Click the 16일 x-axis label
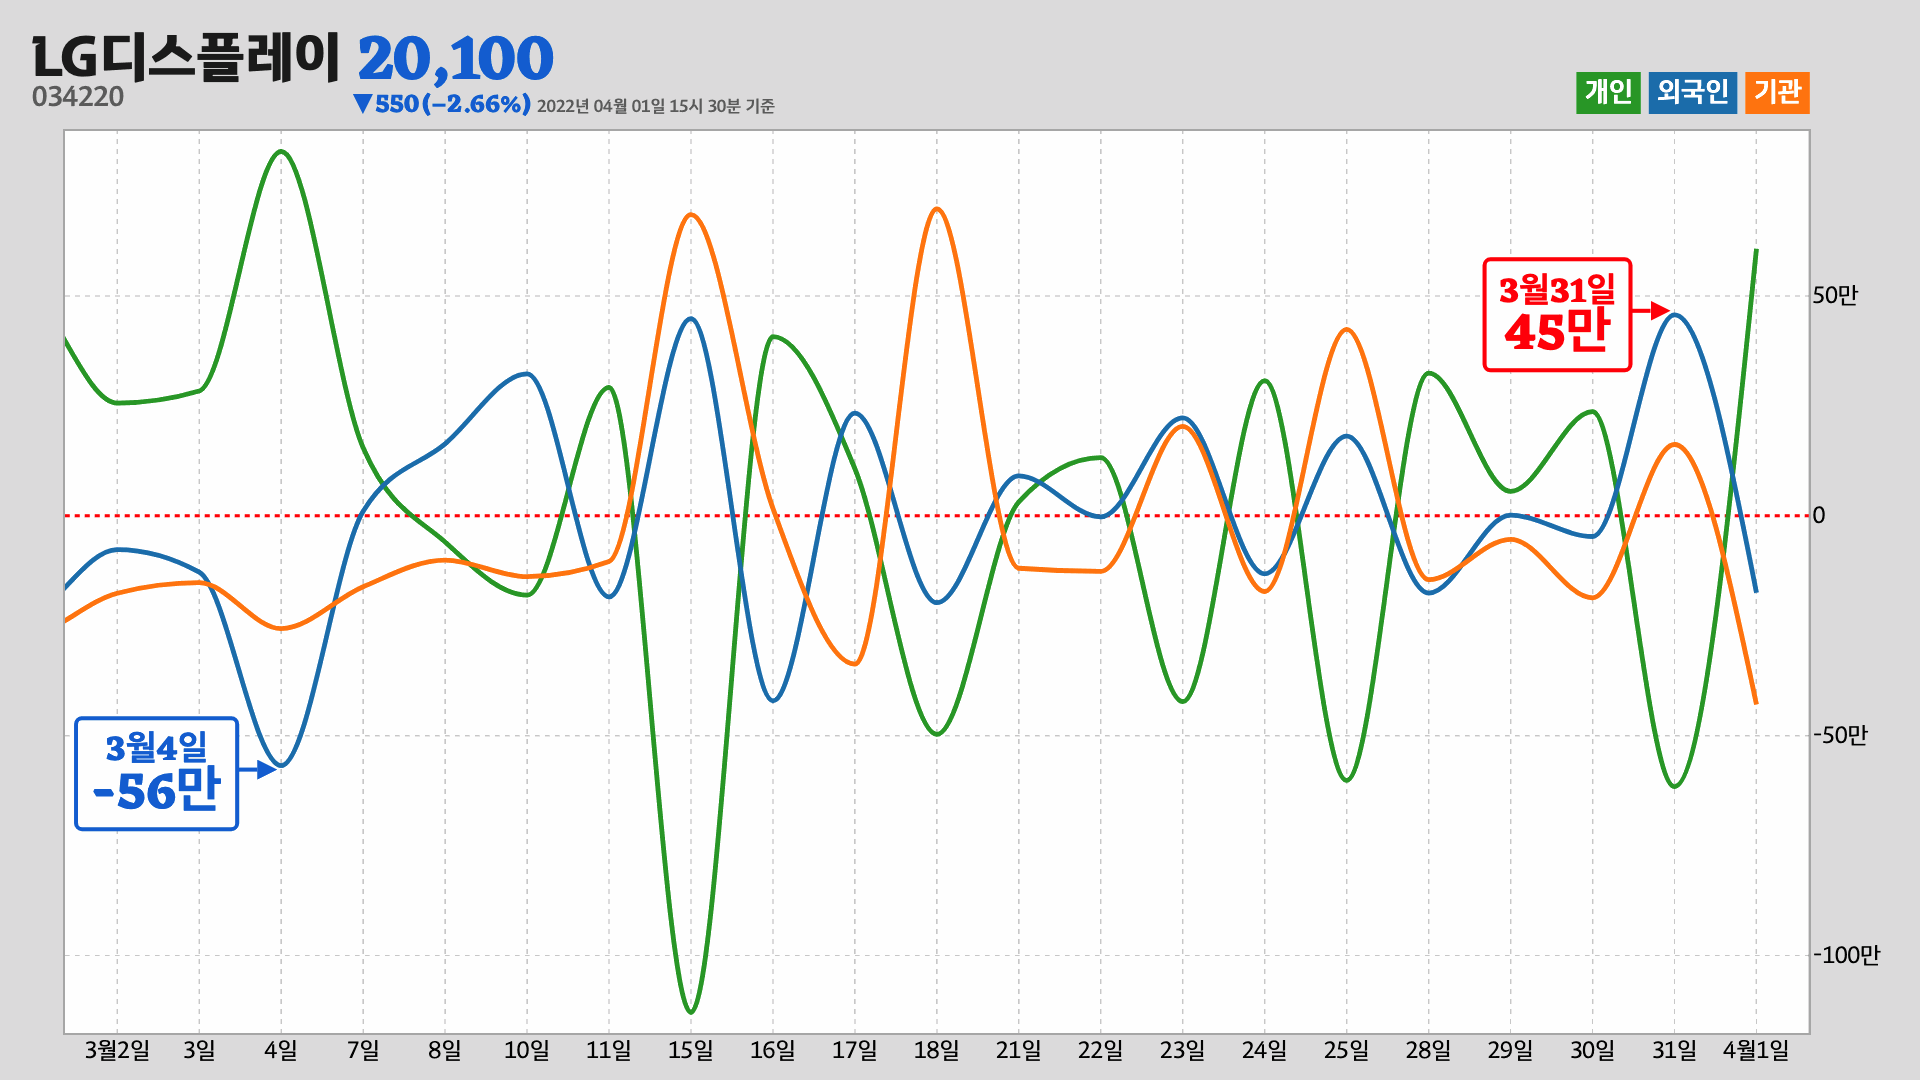The width and height of the screenshot is (1920, 1080). (x=773, y=1050)
